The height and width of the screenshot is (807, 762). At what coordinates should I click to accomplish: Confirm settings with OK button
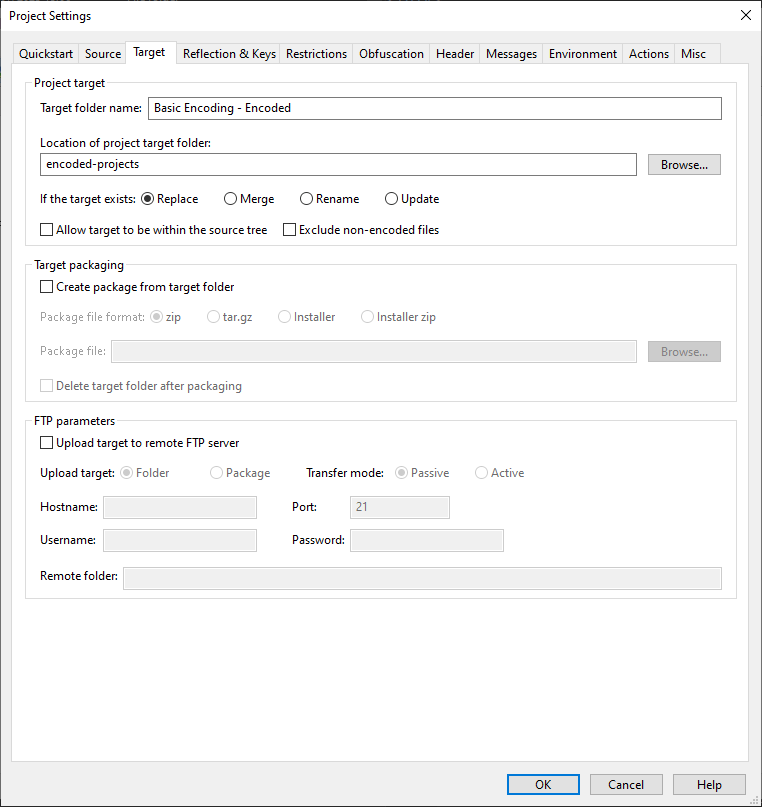[x=543, y=784]
